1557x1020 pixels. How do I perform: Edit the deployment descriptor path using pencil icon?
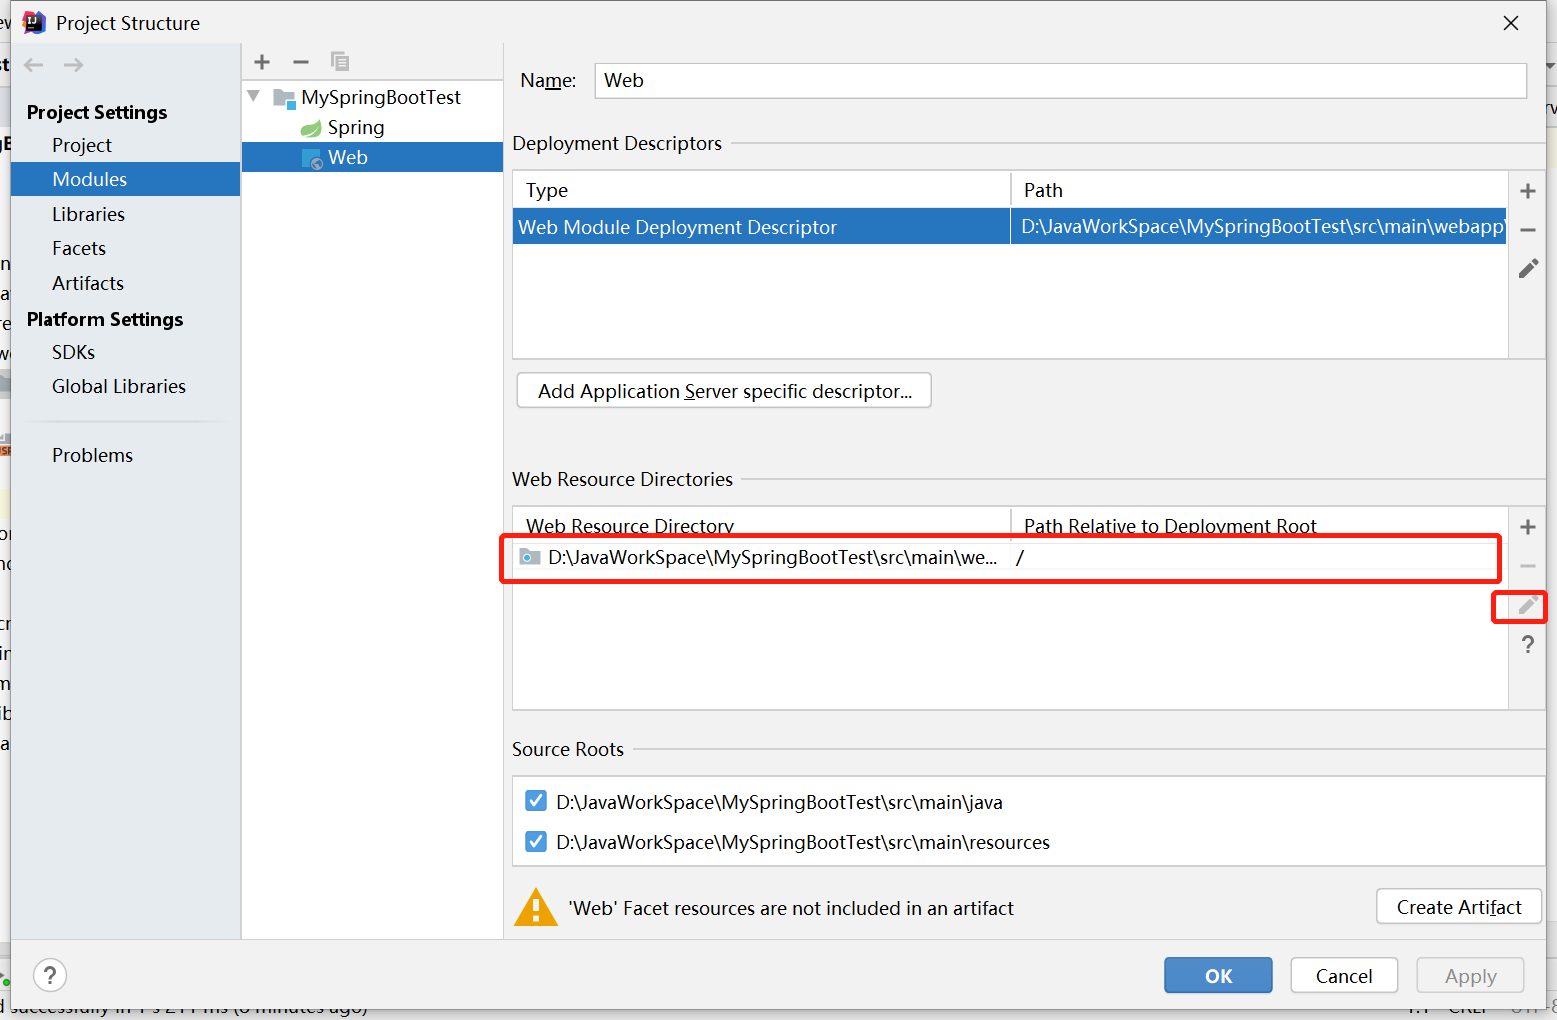(1527, 268)
